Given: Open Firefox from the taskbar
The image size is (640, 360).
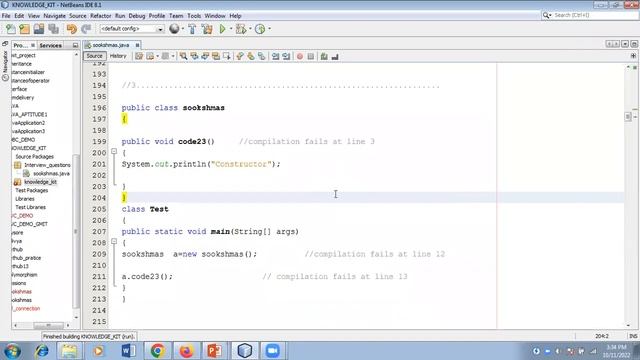Looking at the screenshot, I should coord(186,351).
